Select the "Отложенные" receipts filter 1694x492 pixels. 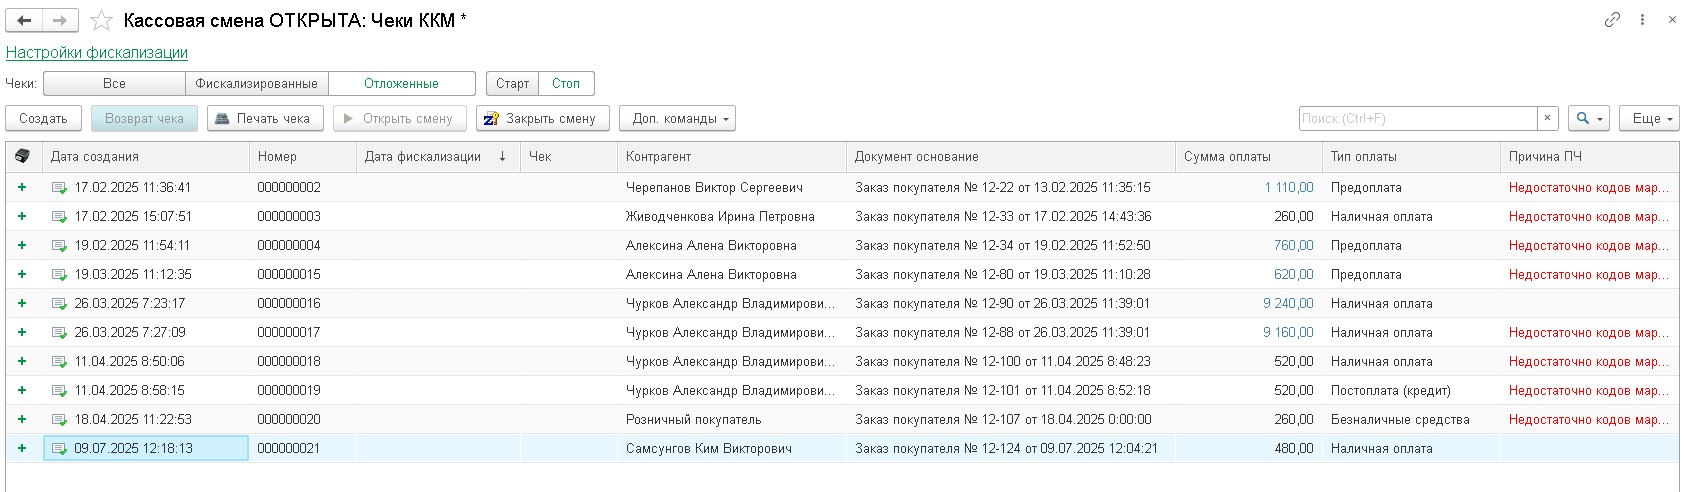point(401,83)
